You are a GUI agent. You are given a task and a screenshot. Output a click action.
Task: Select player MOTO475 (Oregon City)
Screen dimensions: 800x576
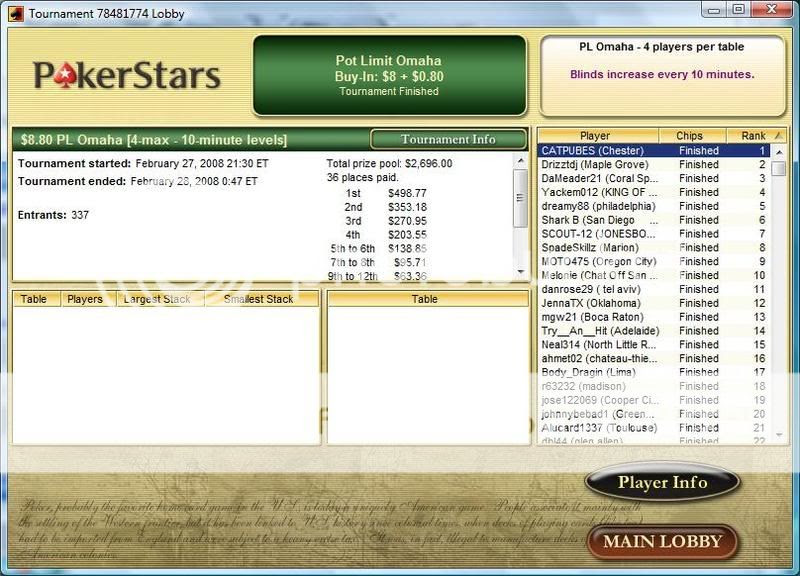click(653, 261)
